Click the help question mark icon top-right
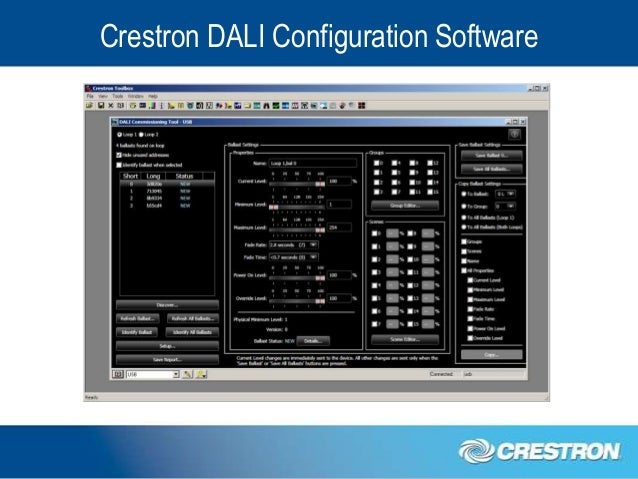The image size is (638, 479). point(515,134)
